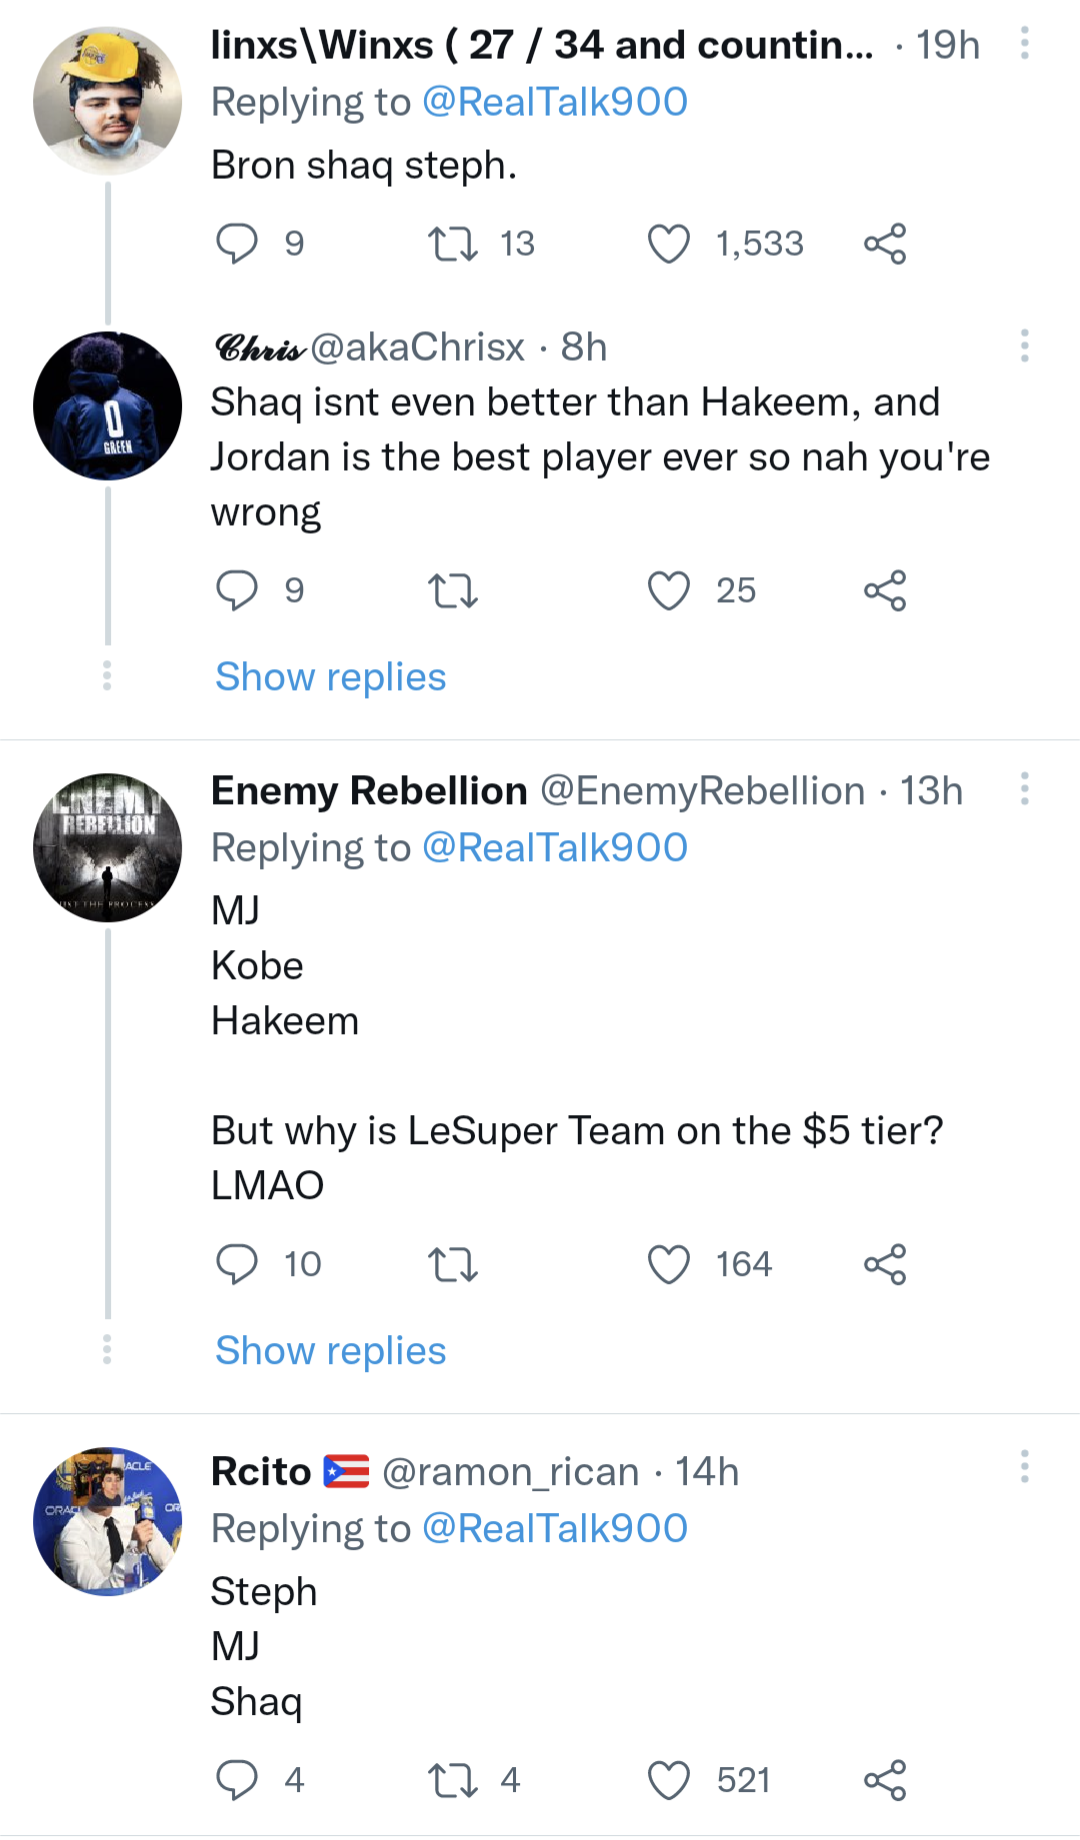This screenshot has width=1080, height=1840.
Task: Share Enemy Rebellion's tweet
Action: pyautogui.click(x=885, y=1265)
